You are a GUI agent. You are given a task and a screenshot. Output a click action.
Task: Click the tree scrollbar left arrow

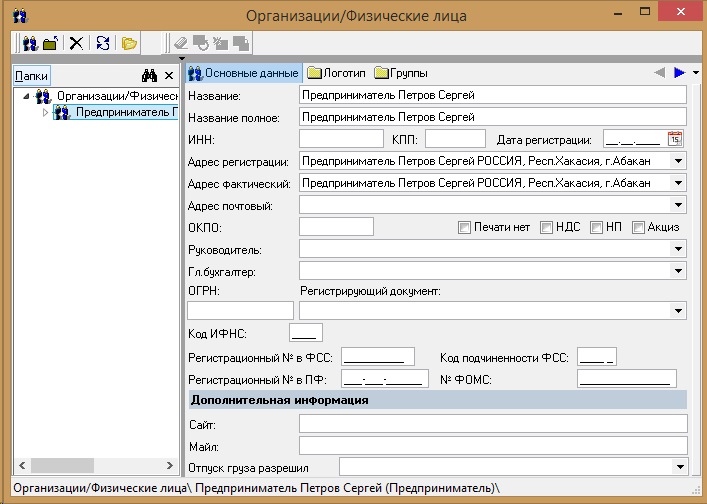click(22, 465)
